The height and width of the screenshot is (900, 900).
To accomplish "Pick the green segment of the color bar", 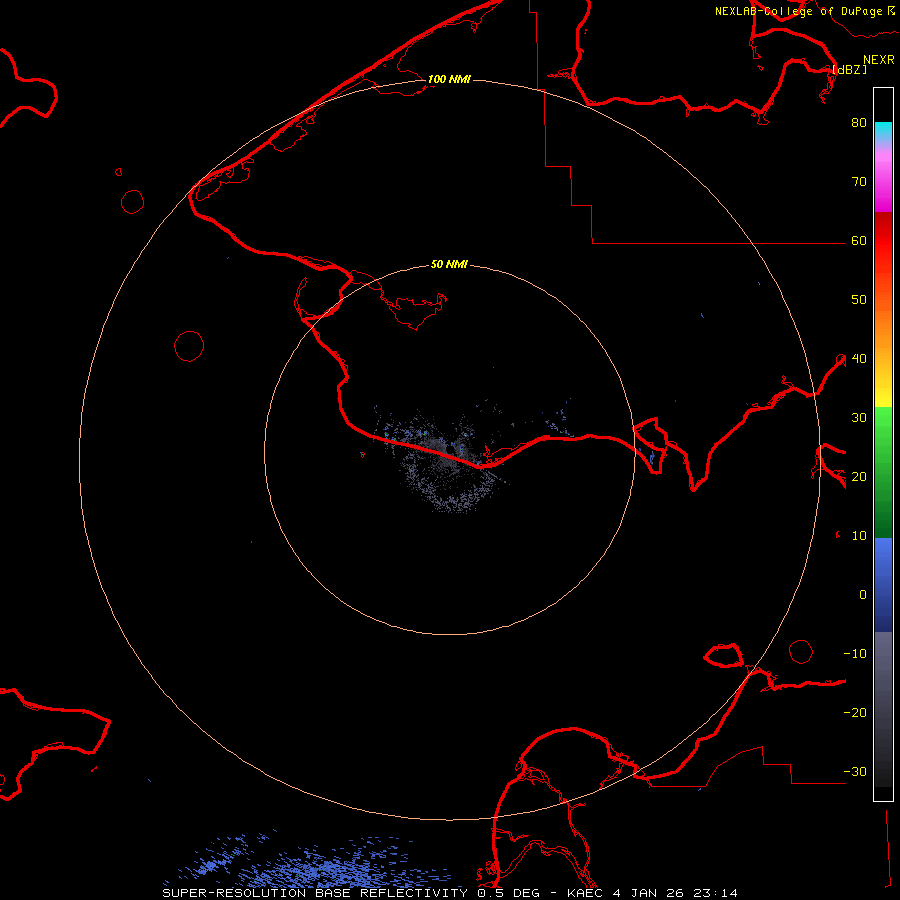I will point(883,472).
